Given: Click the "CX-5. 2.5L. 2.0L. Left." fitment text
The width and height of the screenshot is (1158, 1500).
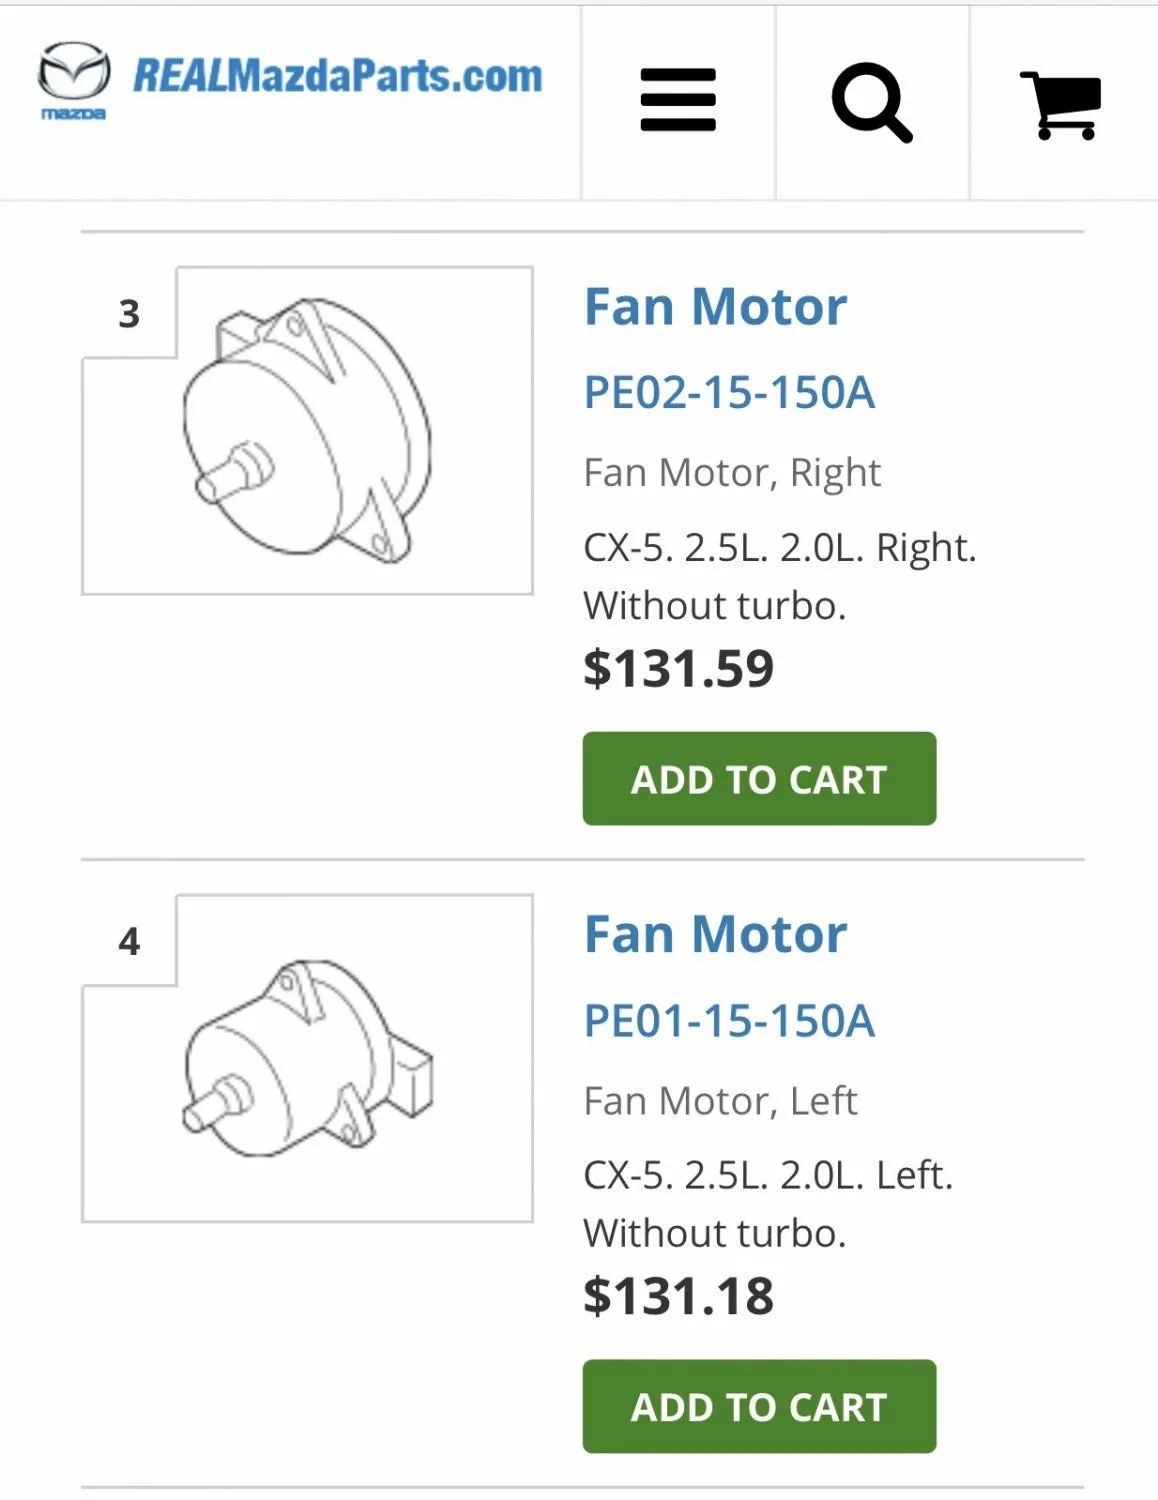Looking at the screenshot, I should pos(768,1175).
